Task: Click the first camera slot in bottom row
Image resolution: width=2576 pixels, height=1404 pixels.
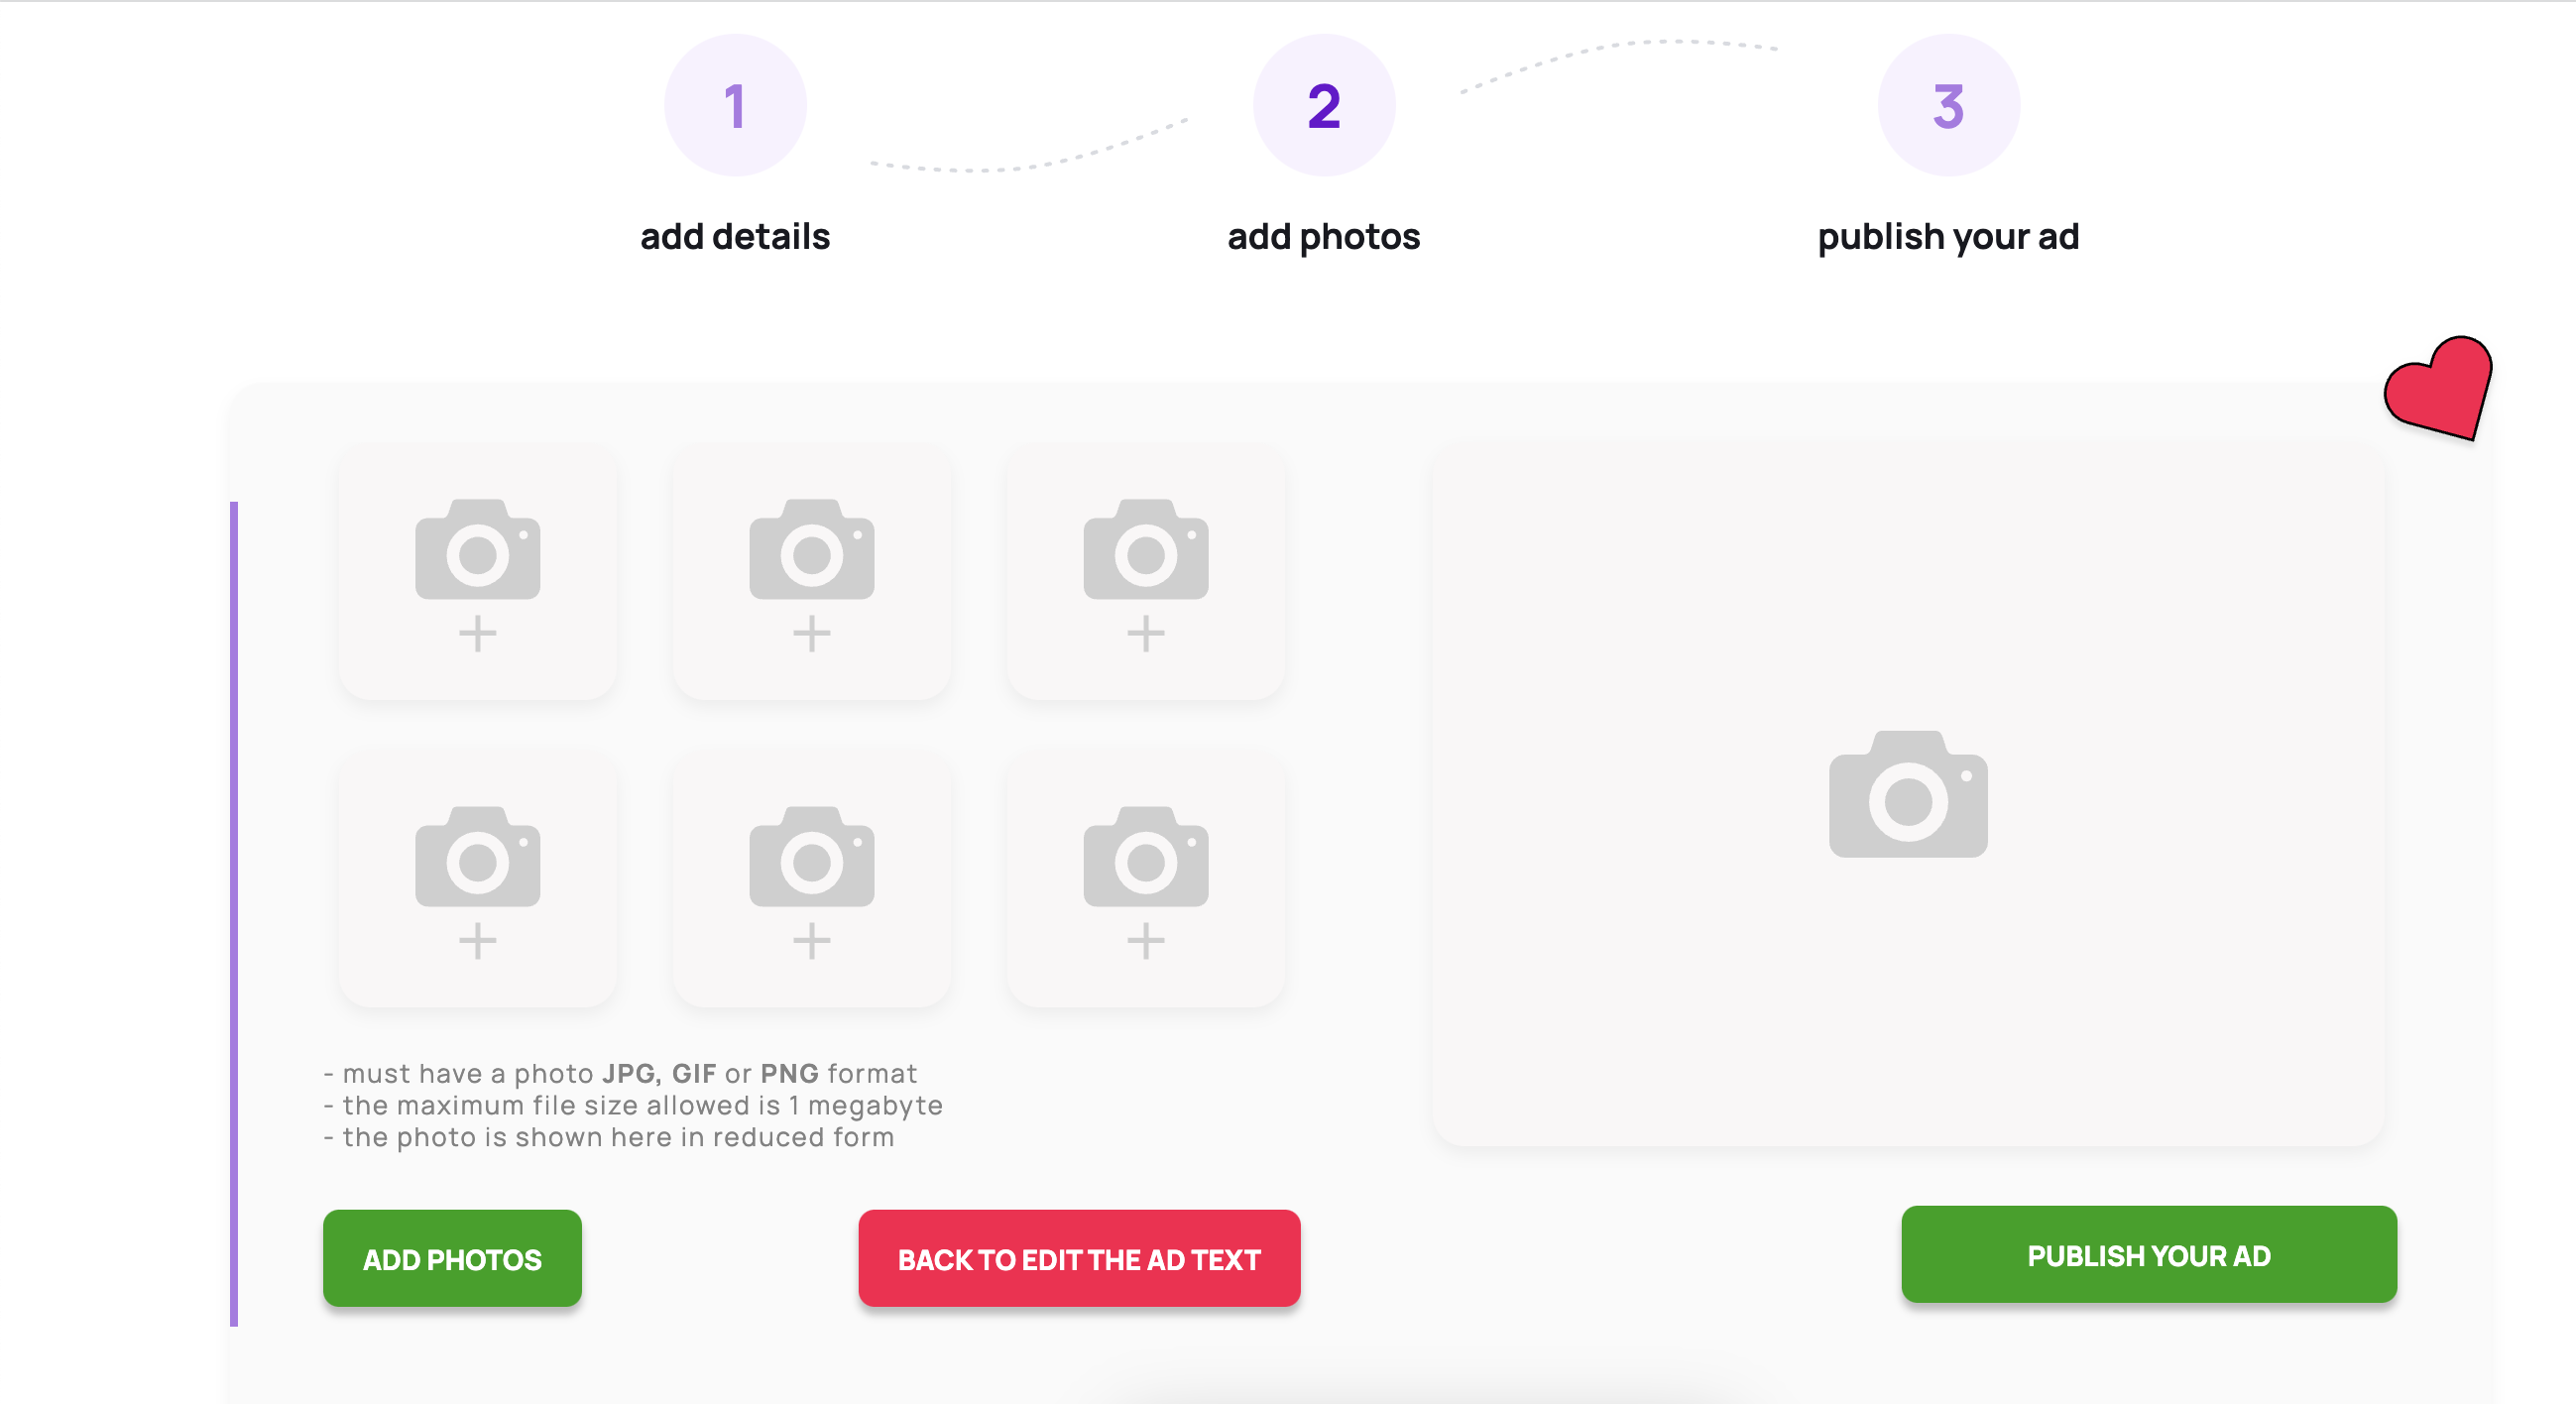Action: pyautogui.click(x=477, y=879)
